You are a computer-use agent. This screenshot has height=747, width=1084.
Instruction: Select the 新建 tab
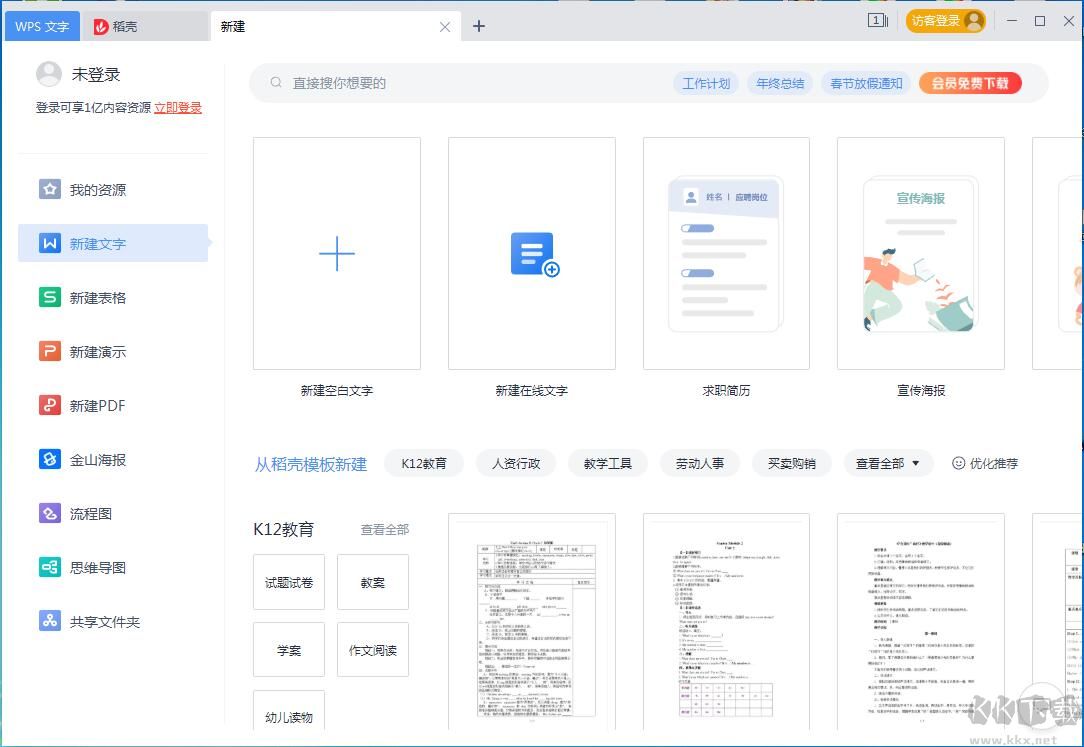[x=233, y=27]
